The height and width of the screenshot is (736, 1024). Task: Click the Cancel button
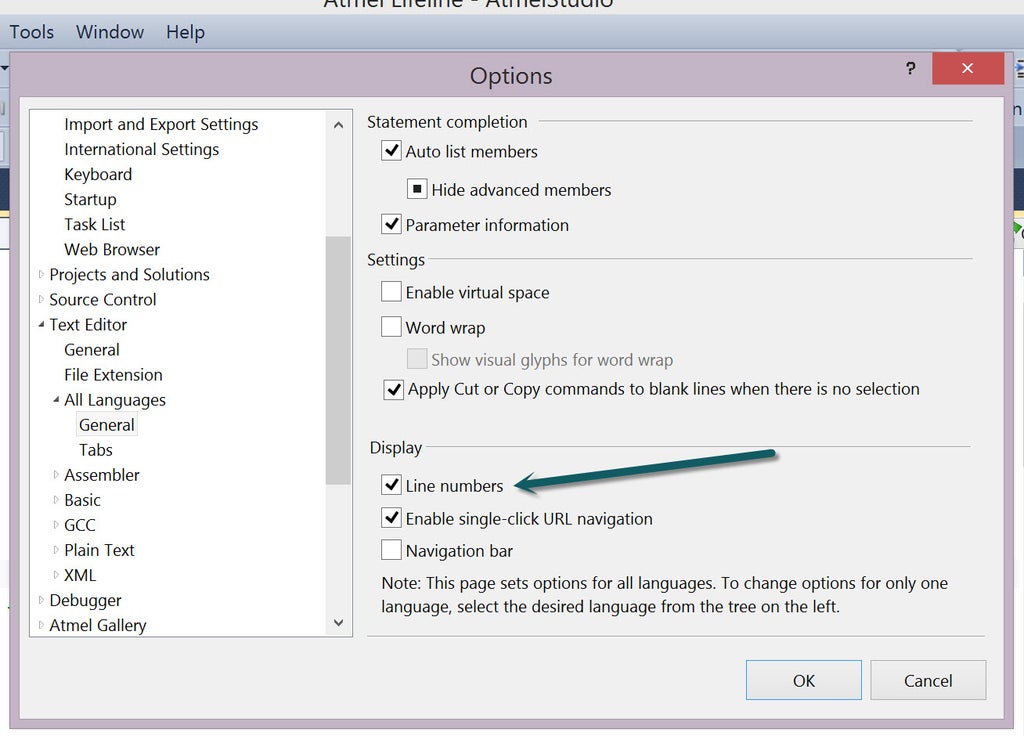pyautogui.click(x=928, y=680)
